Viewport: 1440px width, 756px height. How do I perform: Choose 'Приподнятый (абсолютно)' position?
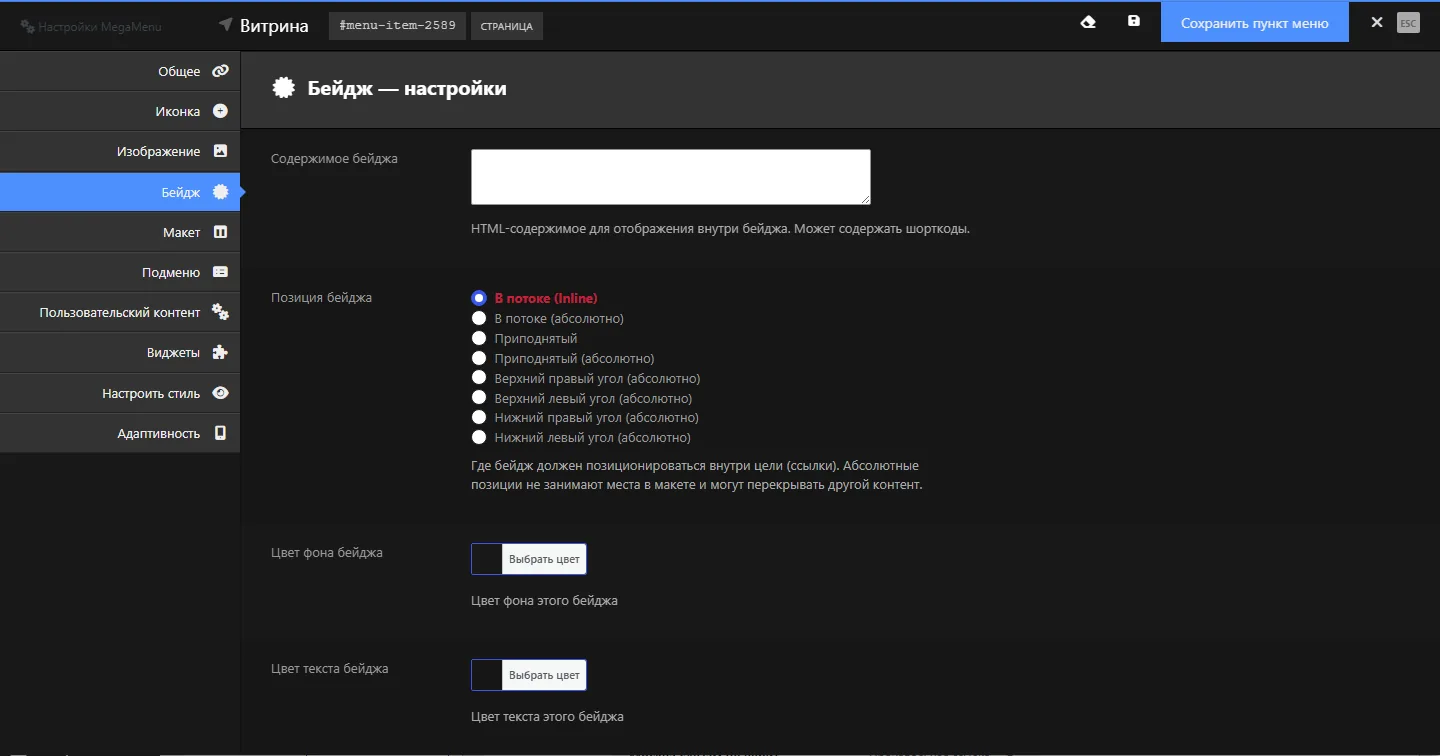point(479,358)
